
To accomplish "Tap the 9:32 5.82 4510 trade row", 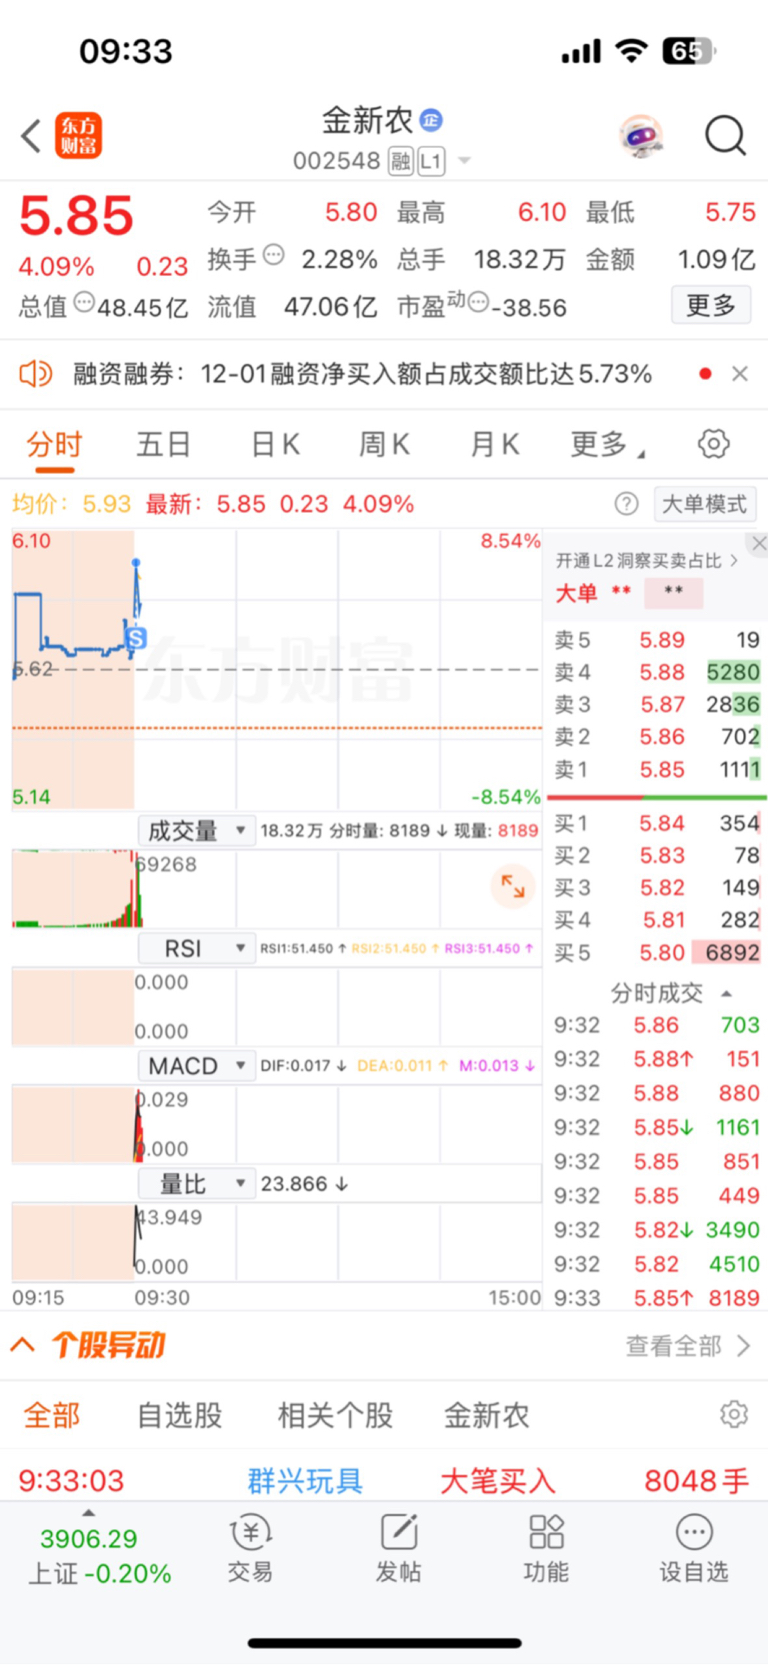I will pyautogui.click(x=657, y=1264).
